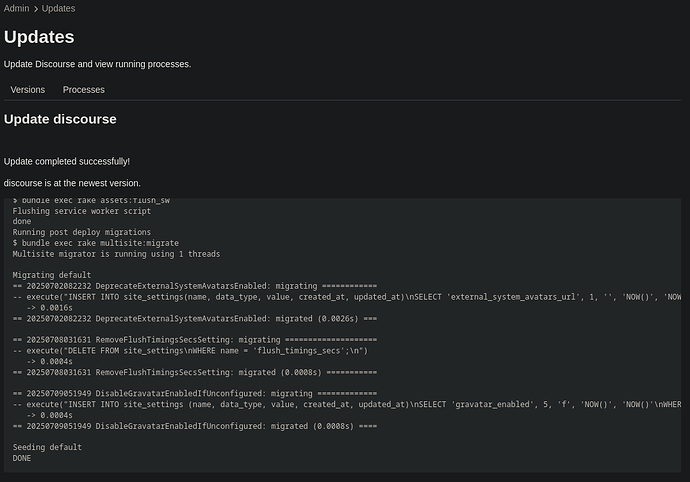Select 'RemoveFlushTimingsSecsSetting: migrated (0.0008s)' line

click(195, 372)
